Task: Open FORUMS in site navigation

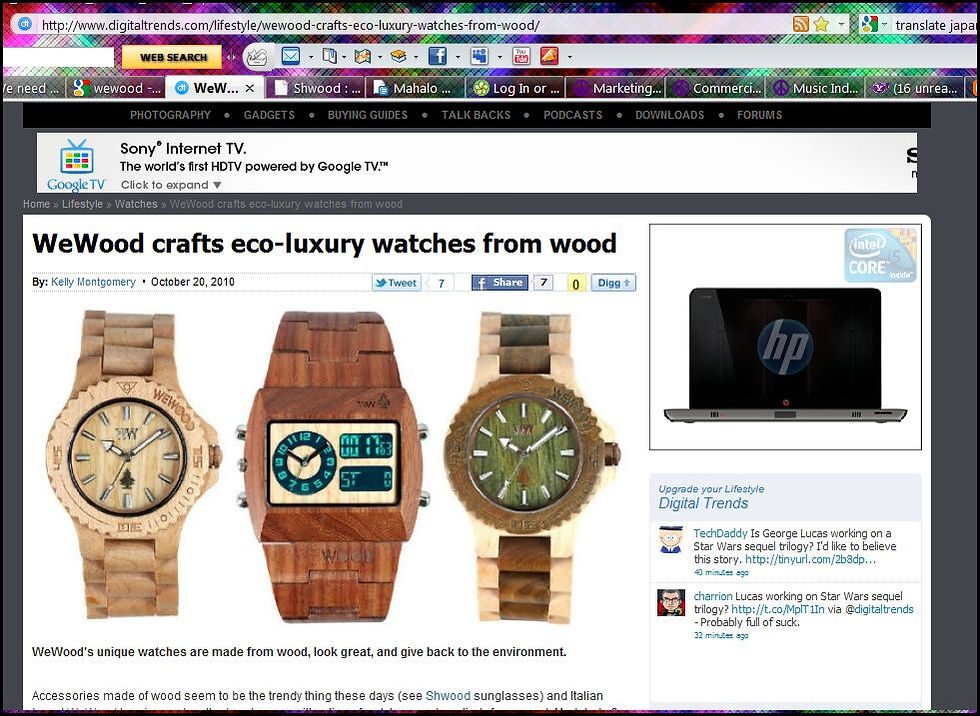Action: 759,115
